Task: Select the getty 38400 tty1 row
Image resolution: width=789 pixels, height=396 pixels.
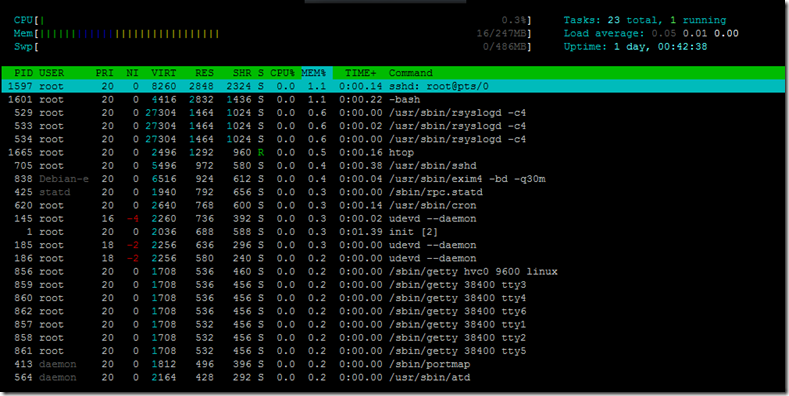Action: coord(393,325)
